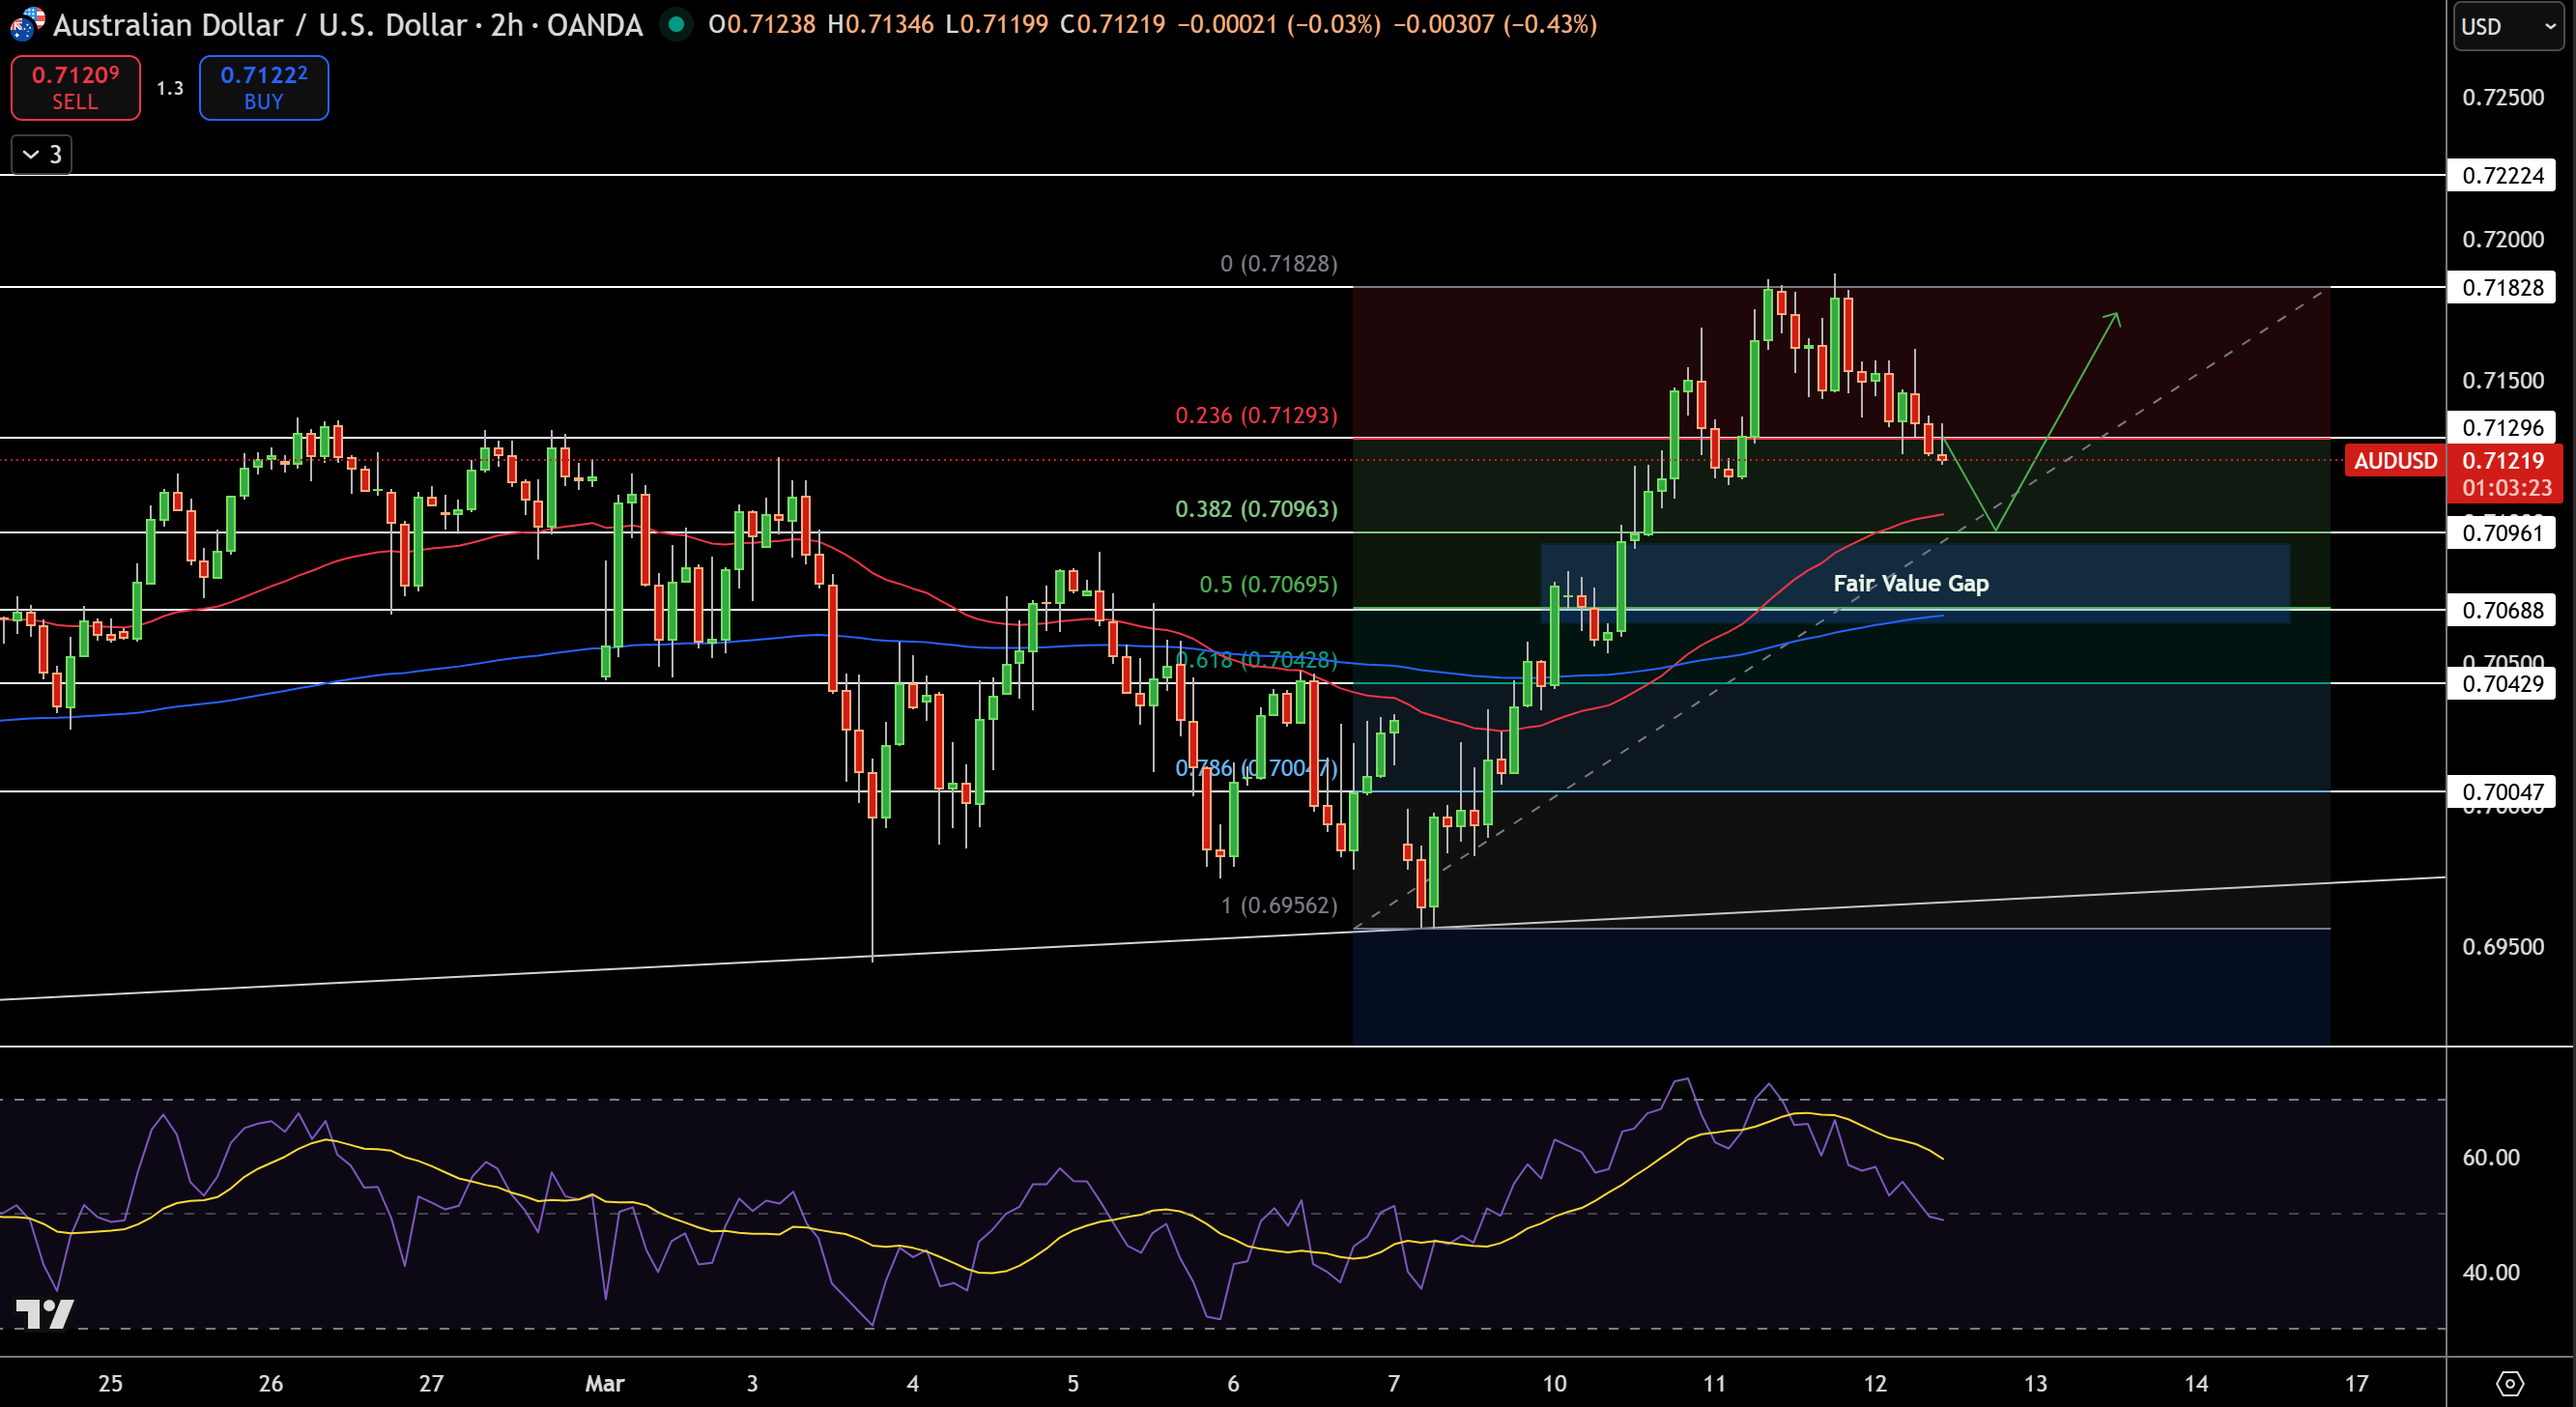
Task: Select the 0.71828 price axis label
Action: [2502, 287]
